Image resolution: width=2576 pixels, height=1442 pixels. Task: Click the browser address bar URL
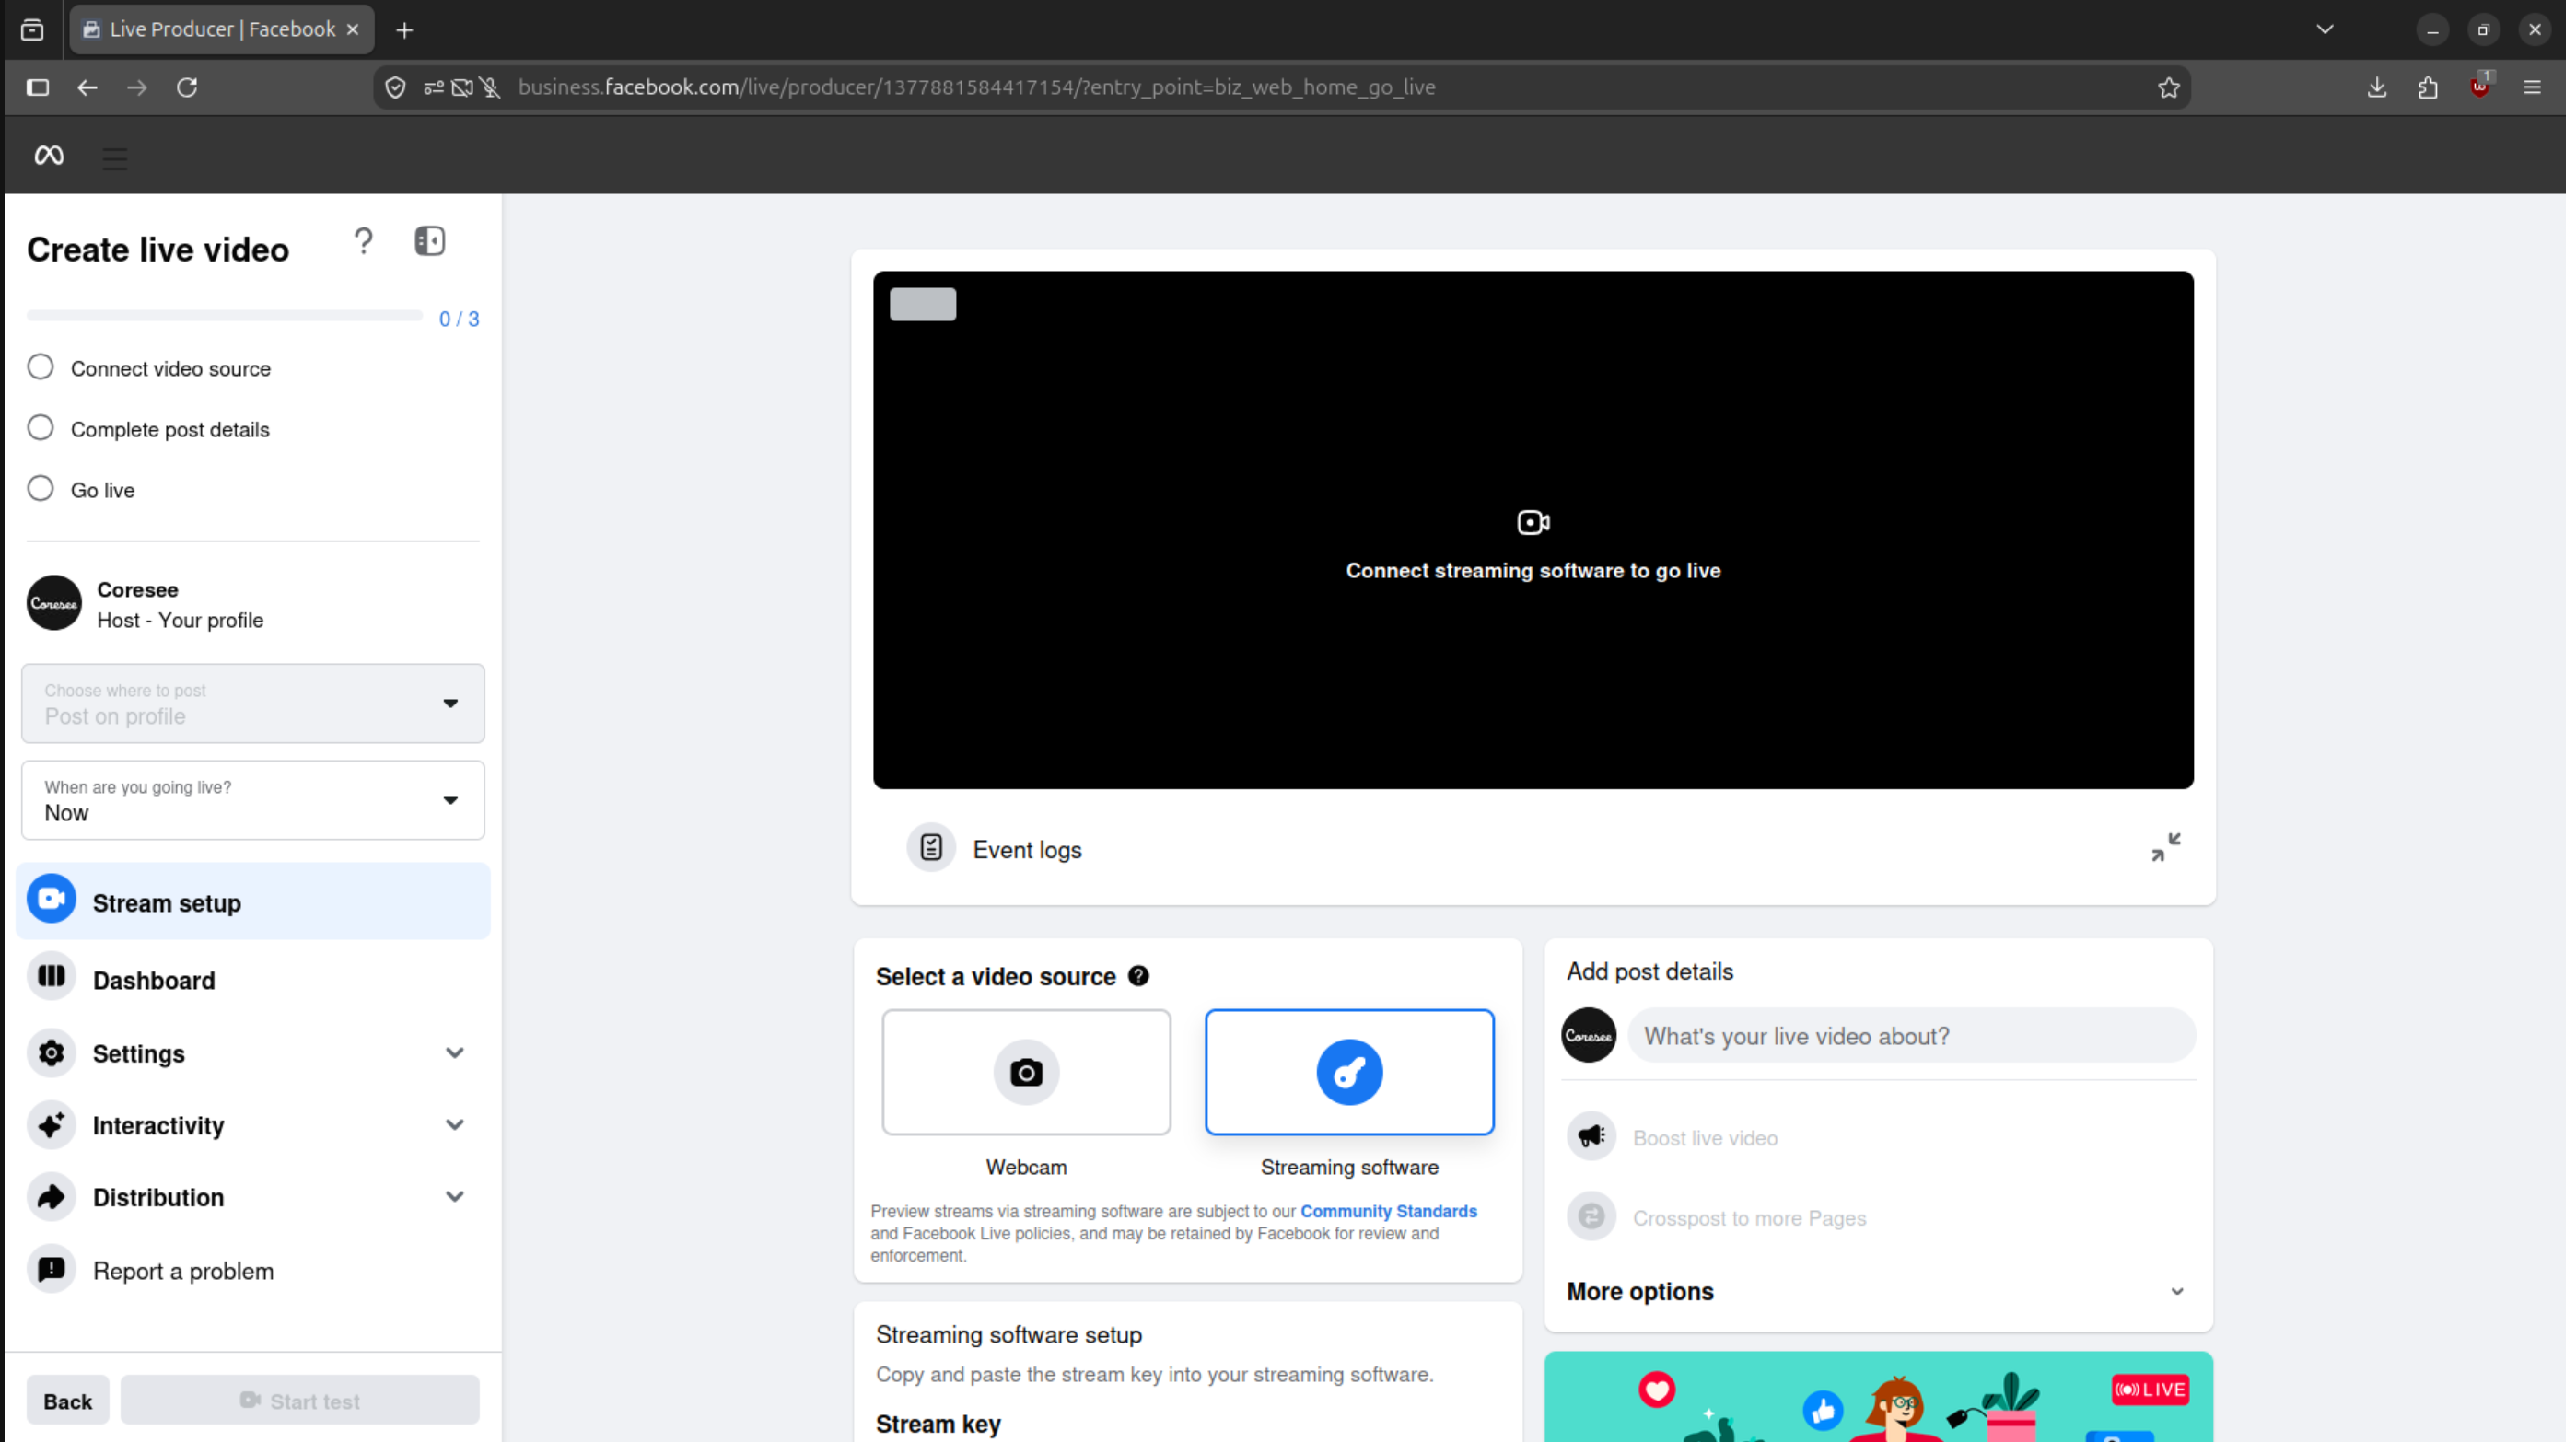pos(976,87)
